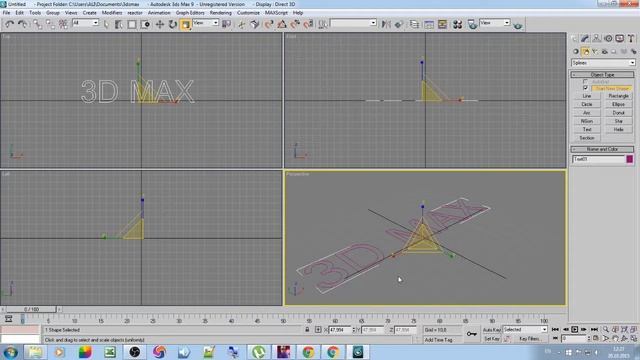This screenshot has width=640, height=360.
Task: Click the Donut shape button
Action: (x=618, y=113)
